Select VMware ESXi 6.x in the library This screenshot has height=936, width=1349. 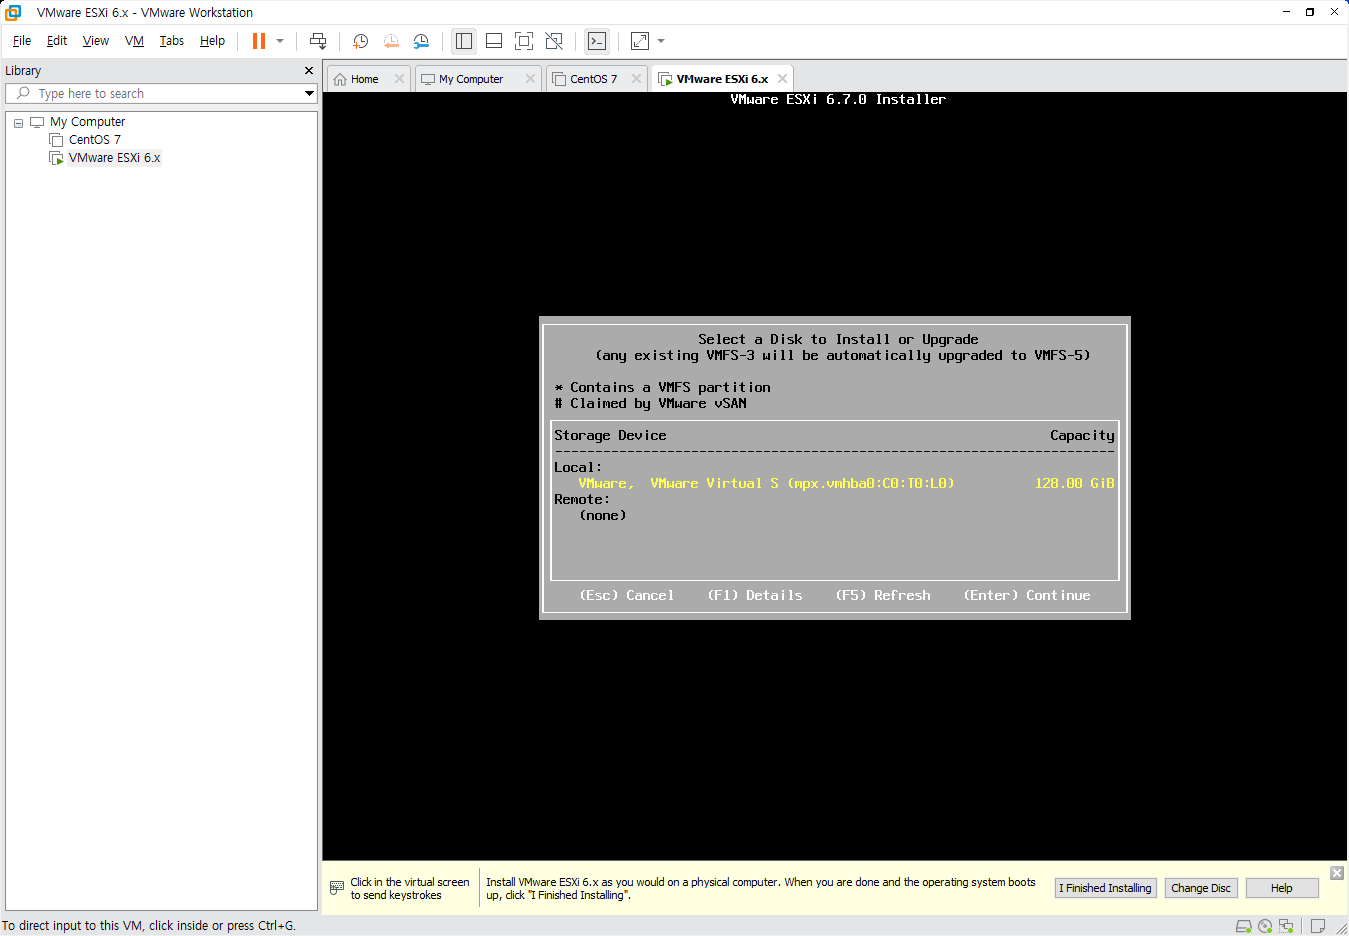coord(114,158)
